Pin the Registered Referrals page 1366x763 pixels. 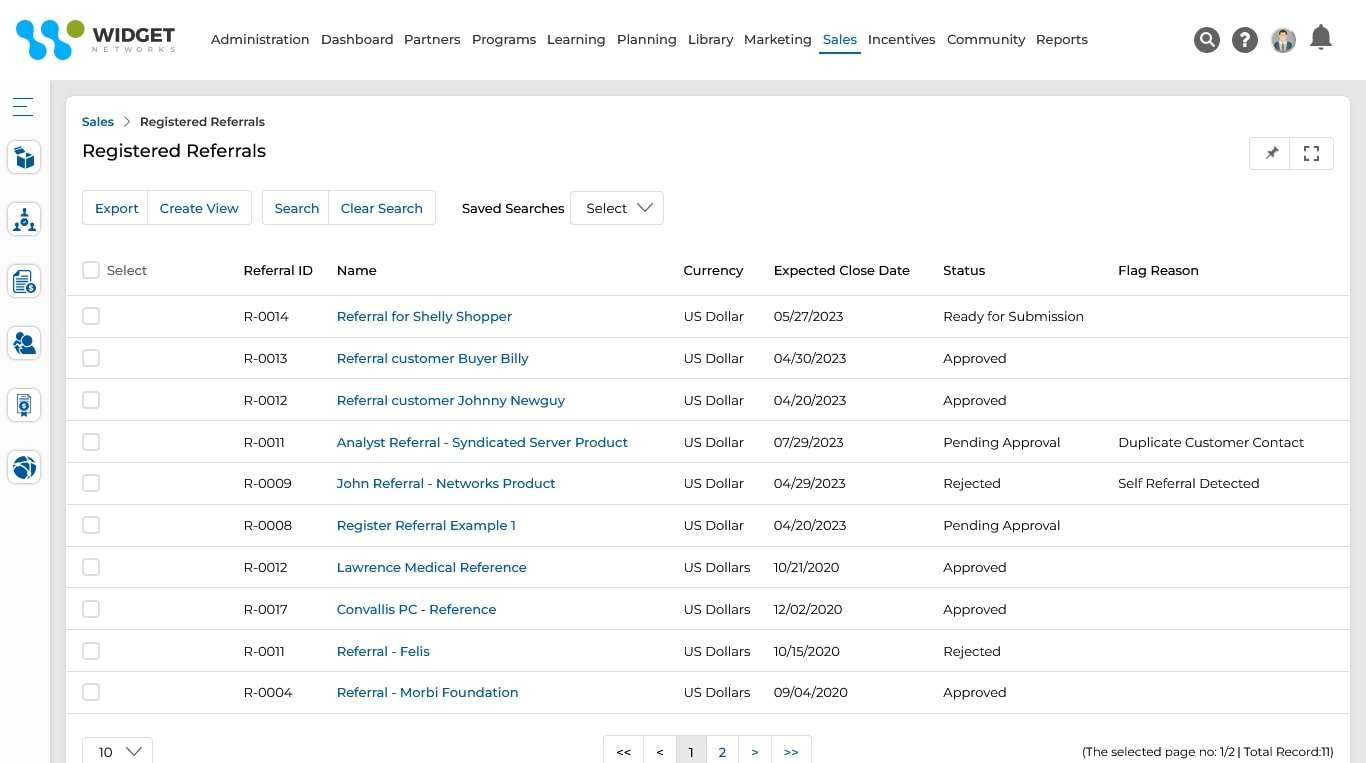pos(1271,153)
